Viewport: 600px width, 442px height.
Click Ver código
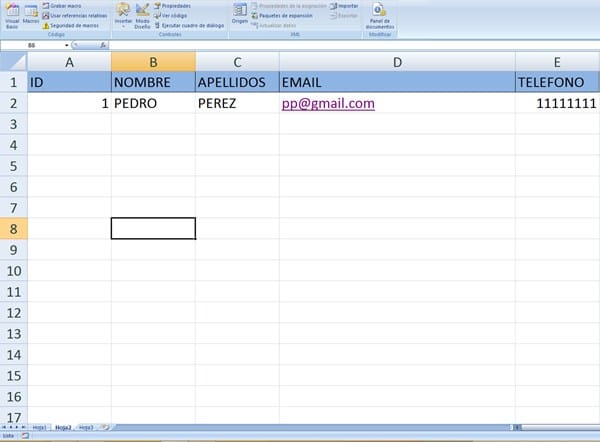click(171, 16)
